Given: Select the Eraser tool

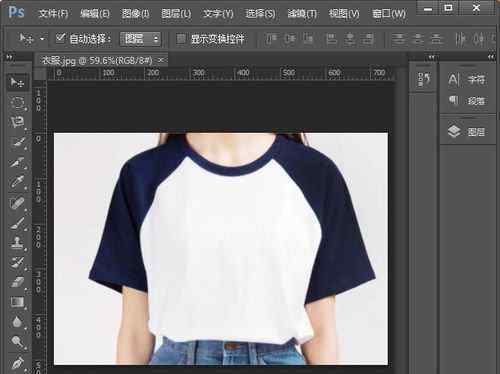Looking at the screenshot, I should [x=17, y=282].
